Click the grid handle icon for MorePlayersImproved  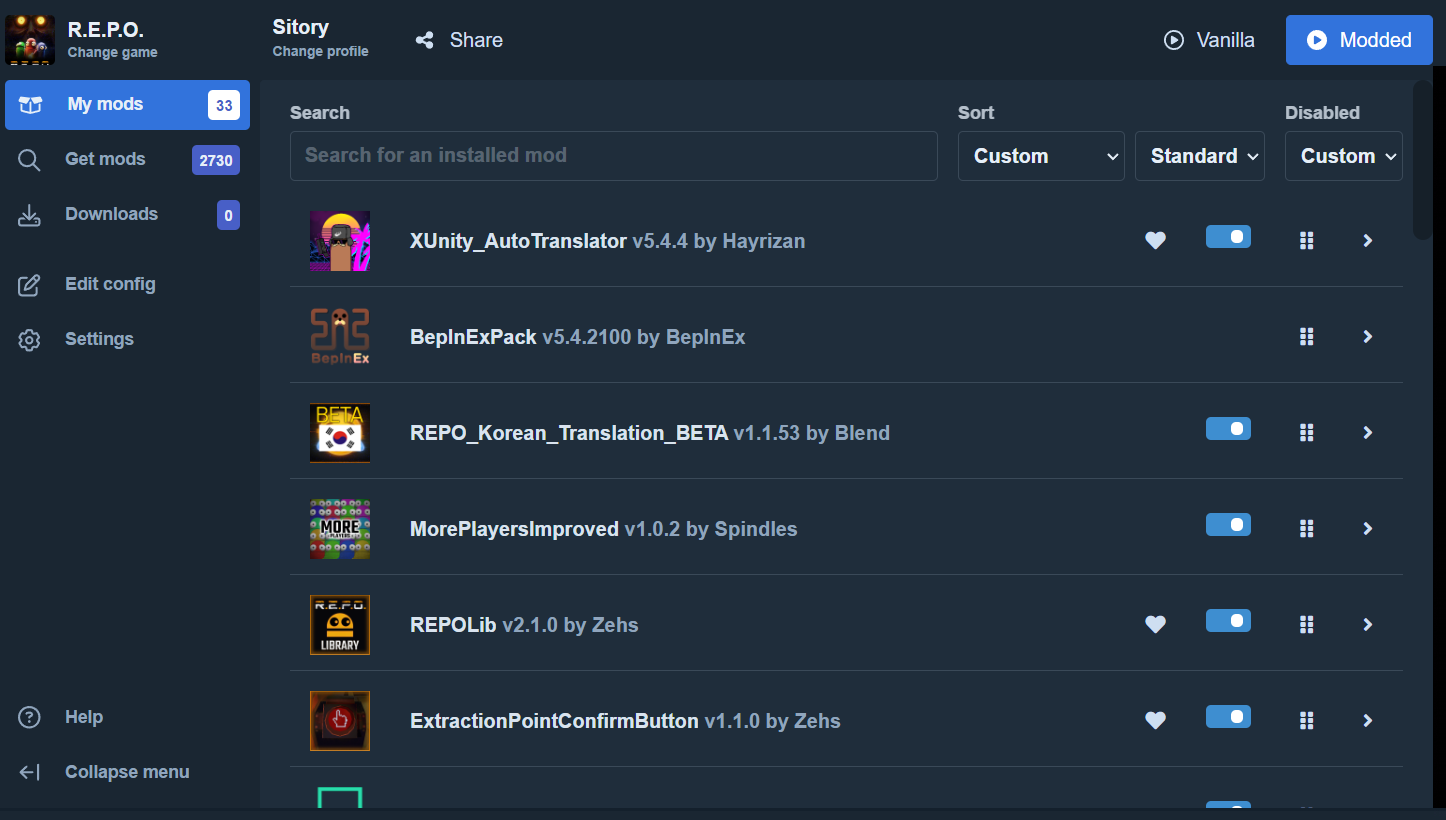click(1306, 528)
